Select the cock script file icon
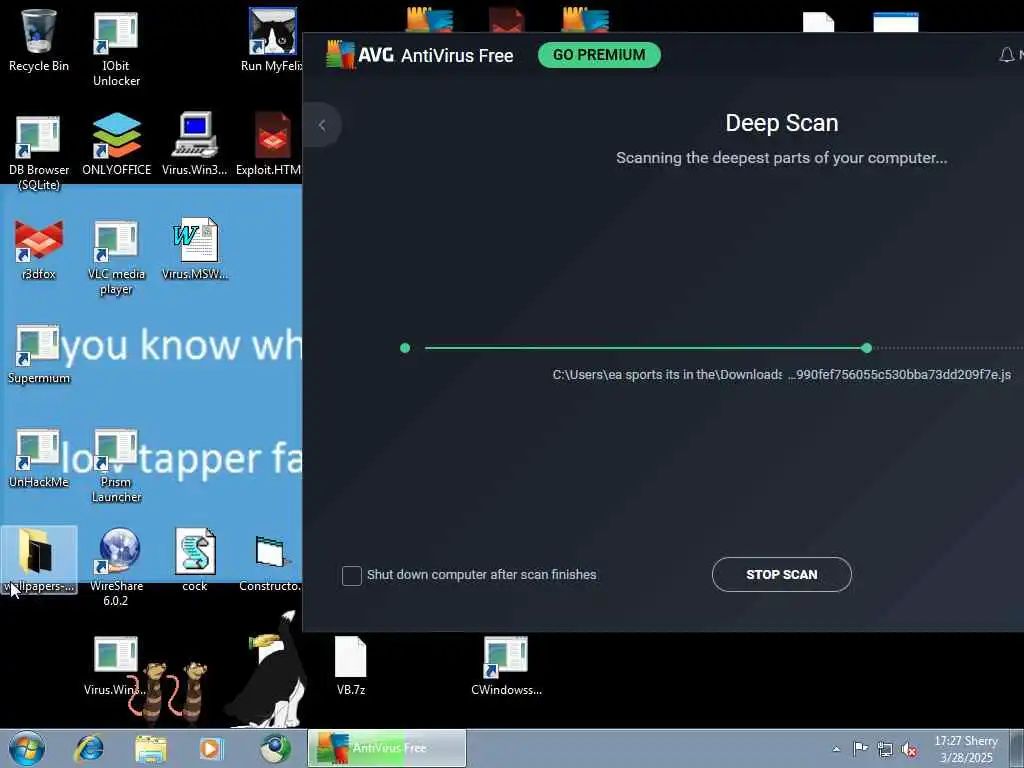The width and height of the screenshot is (1024, 768). pos(195,560)
